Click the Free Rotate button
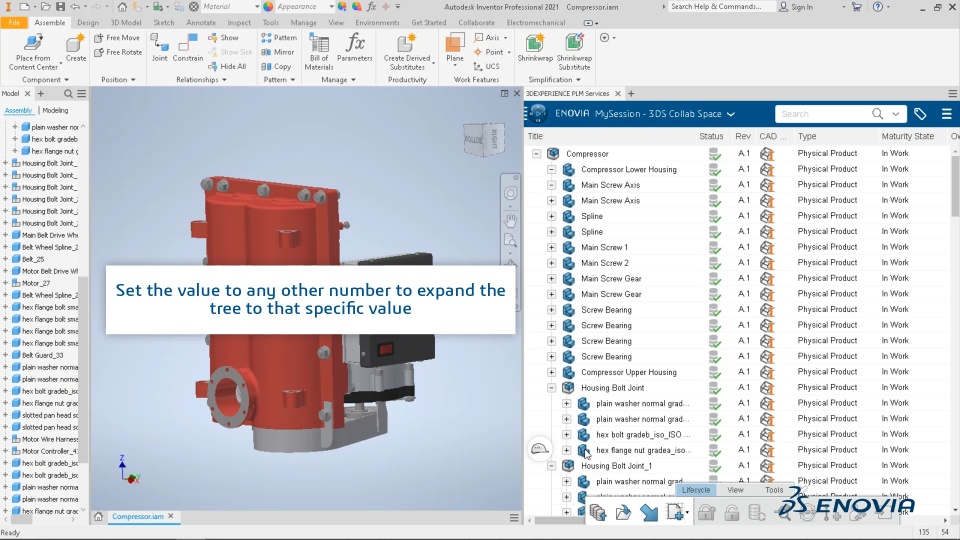Viewport: 960px width, 540px height. [118, 53]
